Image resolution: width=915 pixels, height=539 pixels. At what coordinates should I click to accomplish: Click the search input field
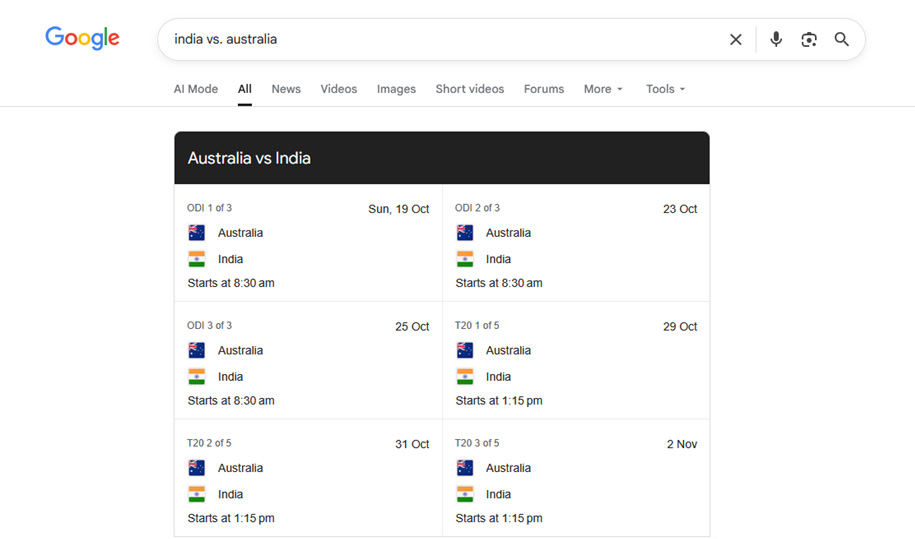click(440, 39)
